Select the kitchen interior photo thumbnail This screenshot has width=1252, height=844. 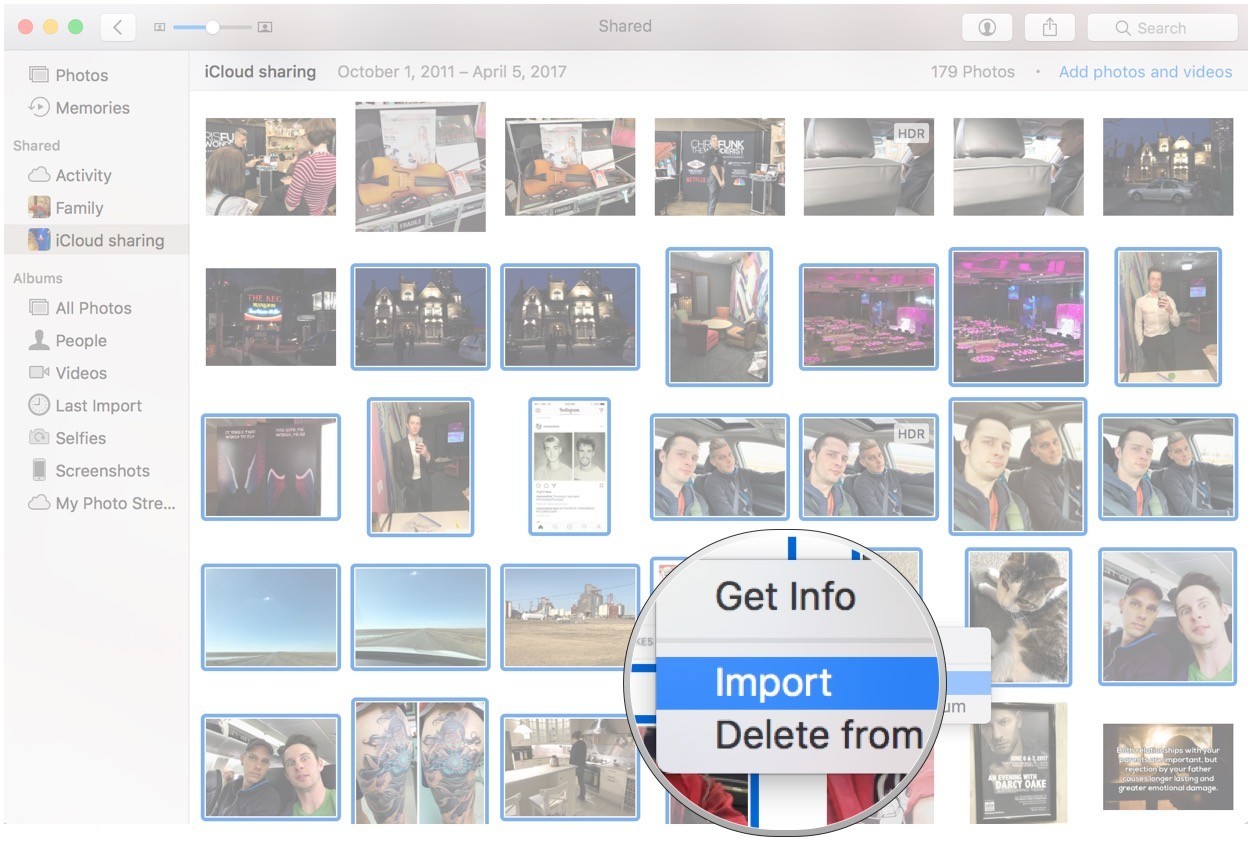click(570, 767)
